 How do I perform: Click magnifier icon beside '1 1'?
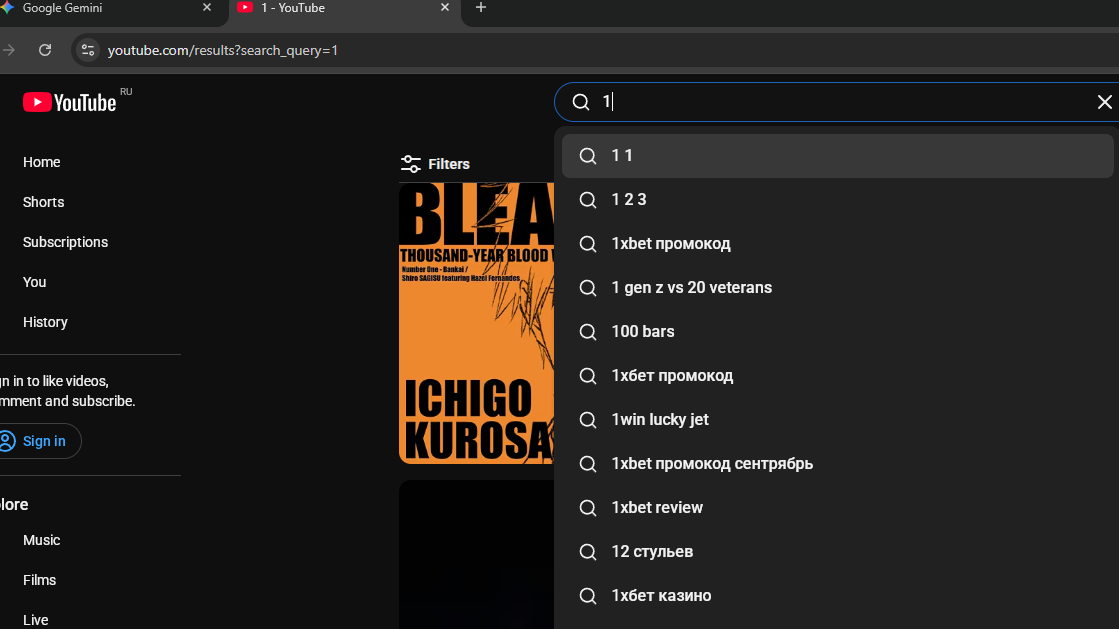pyautogui.click(x=588, y=156)
